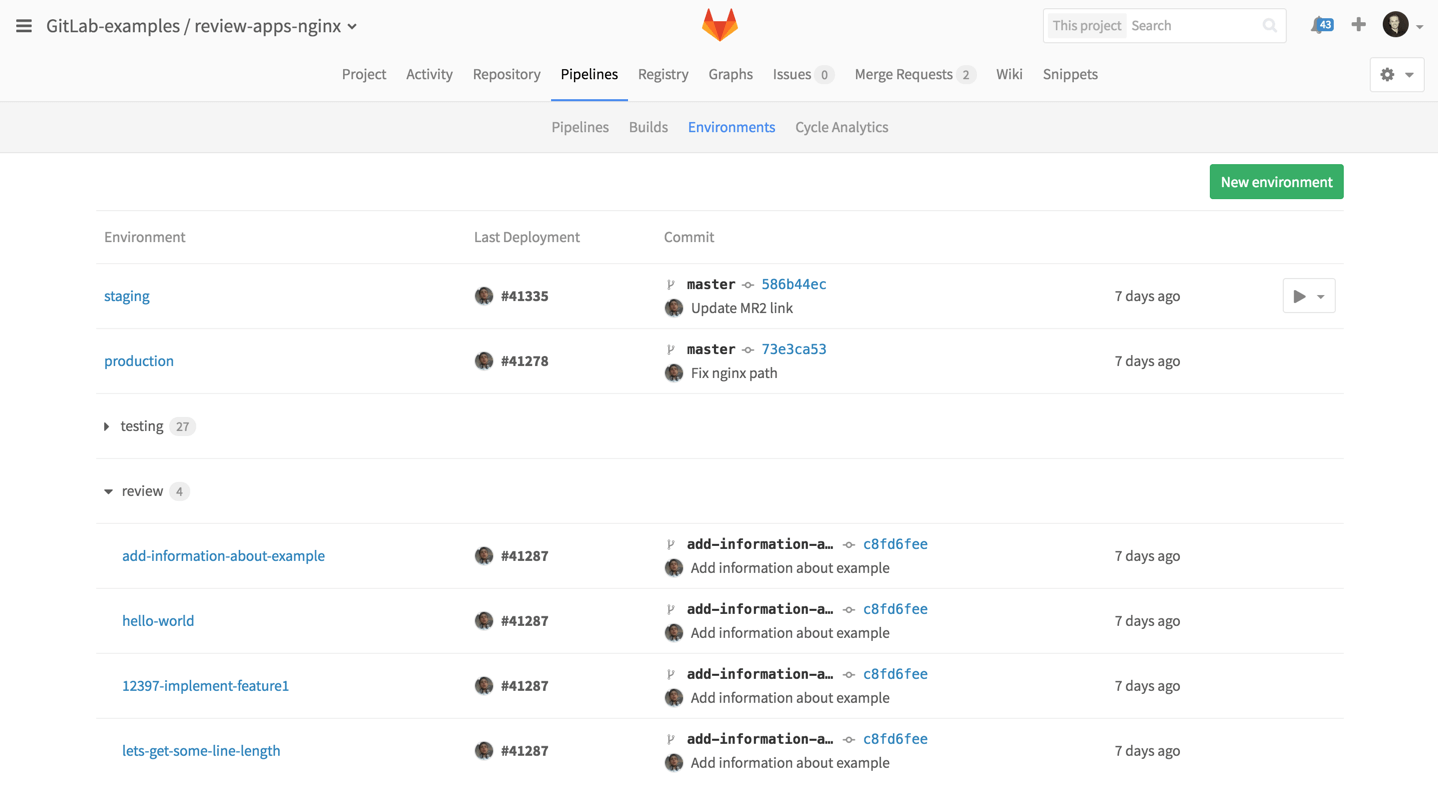Open commit 73e3ca53 link
Screen dimensions: 1438x802
pyautogui.click(x=793, y=349)
